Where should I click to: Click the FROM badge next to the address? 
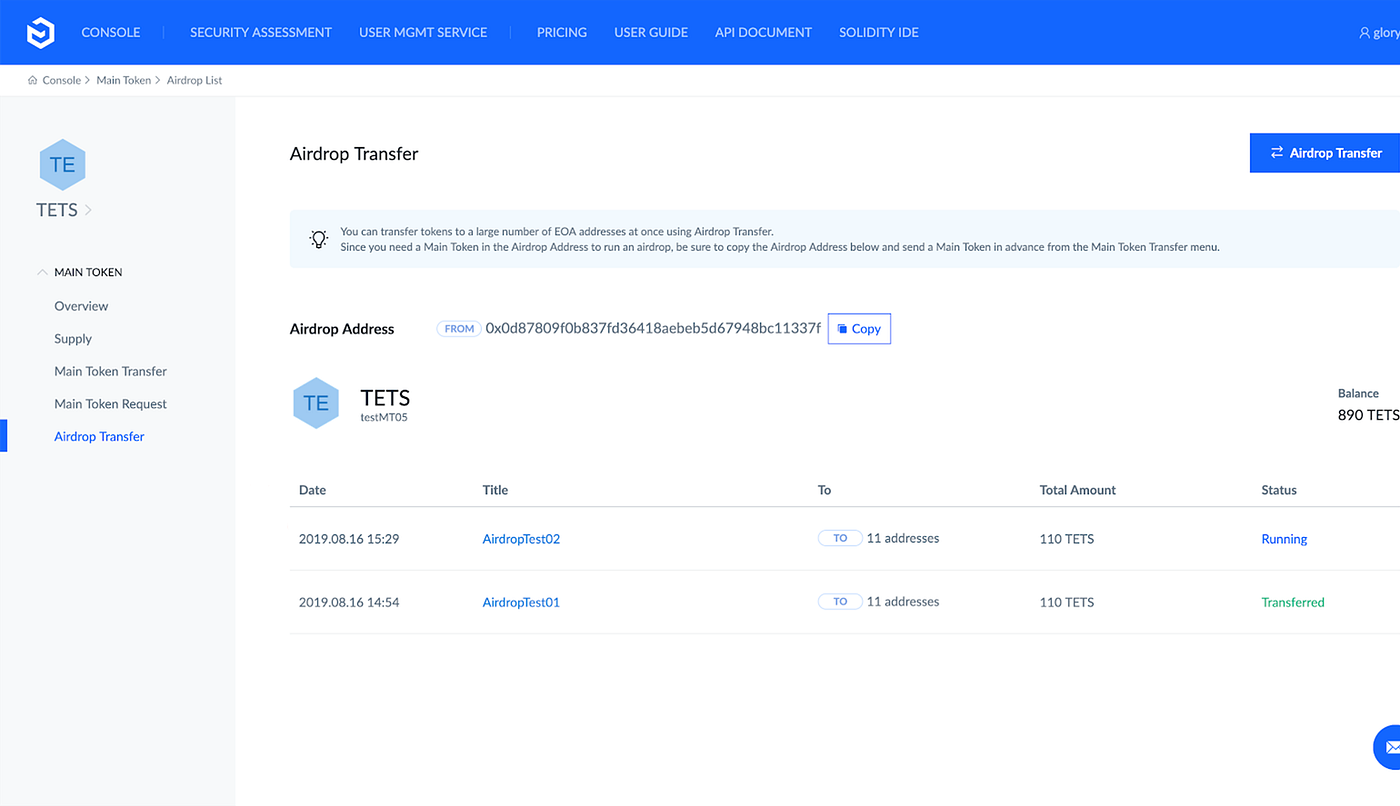pyautogui.click(x=459, y=329)
